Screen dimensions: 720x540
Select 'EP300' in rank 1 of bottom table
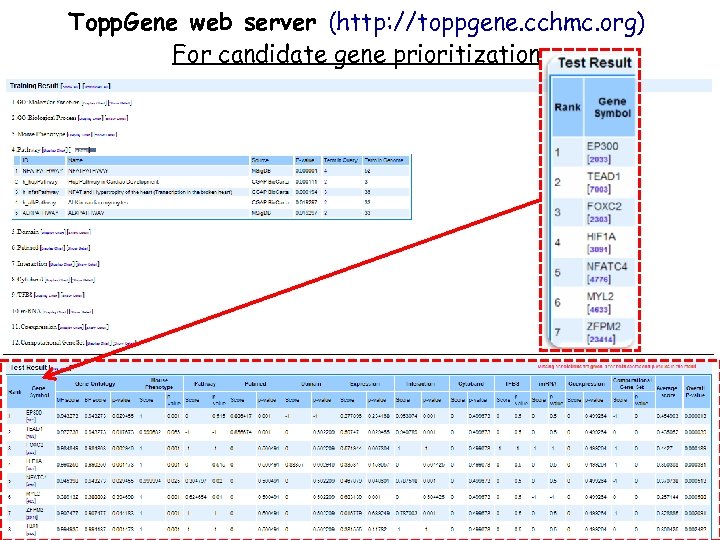pyautogui.click(x=34, y=412)
